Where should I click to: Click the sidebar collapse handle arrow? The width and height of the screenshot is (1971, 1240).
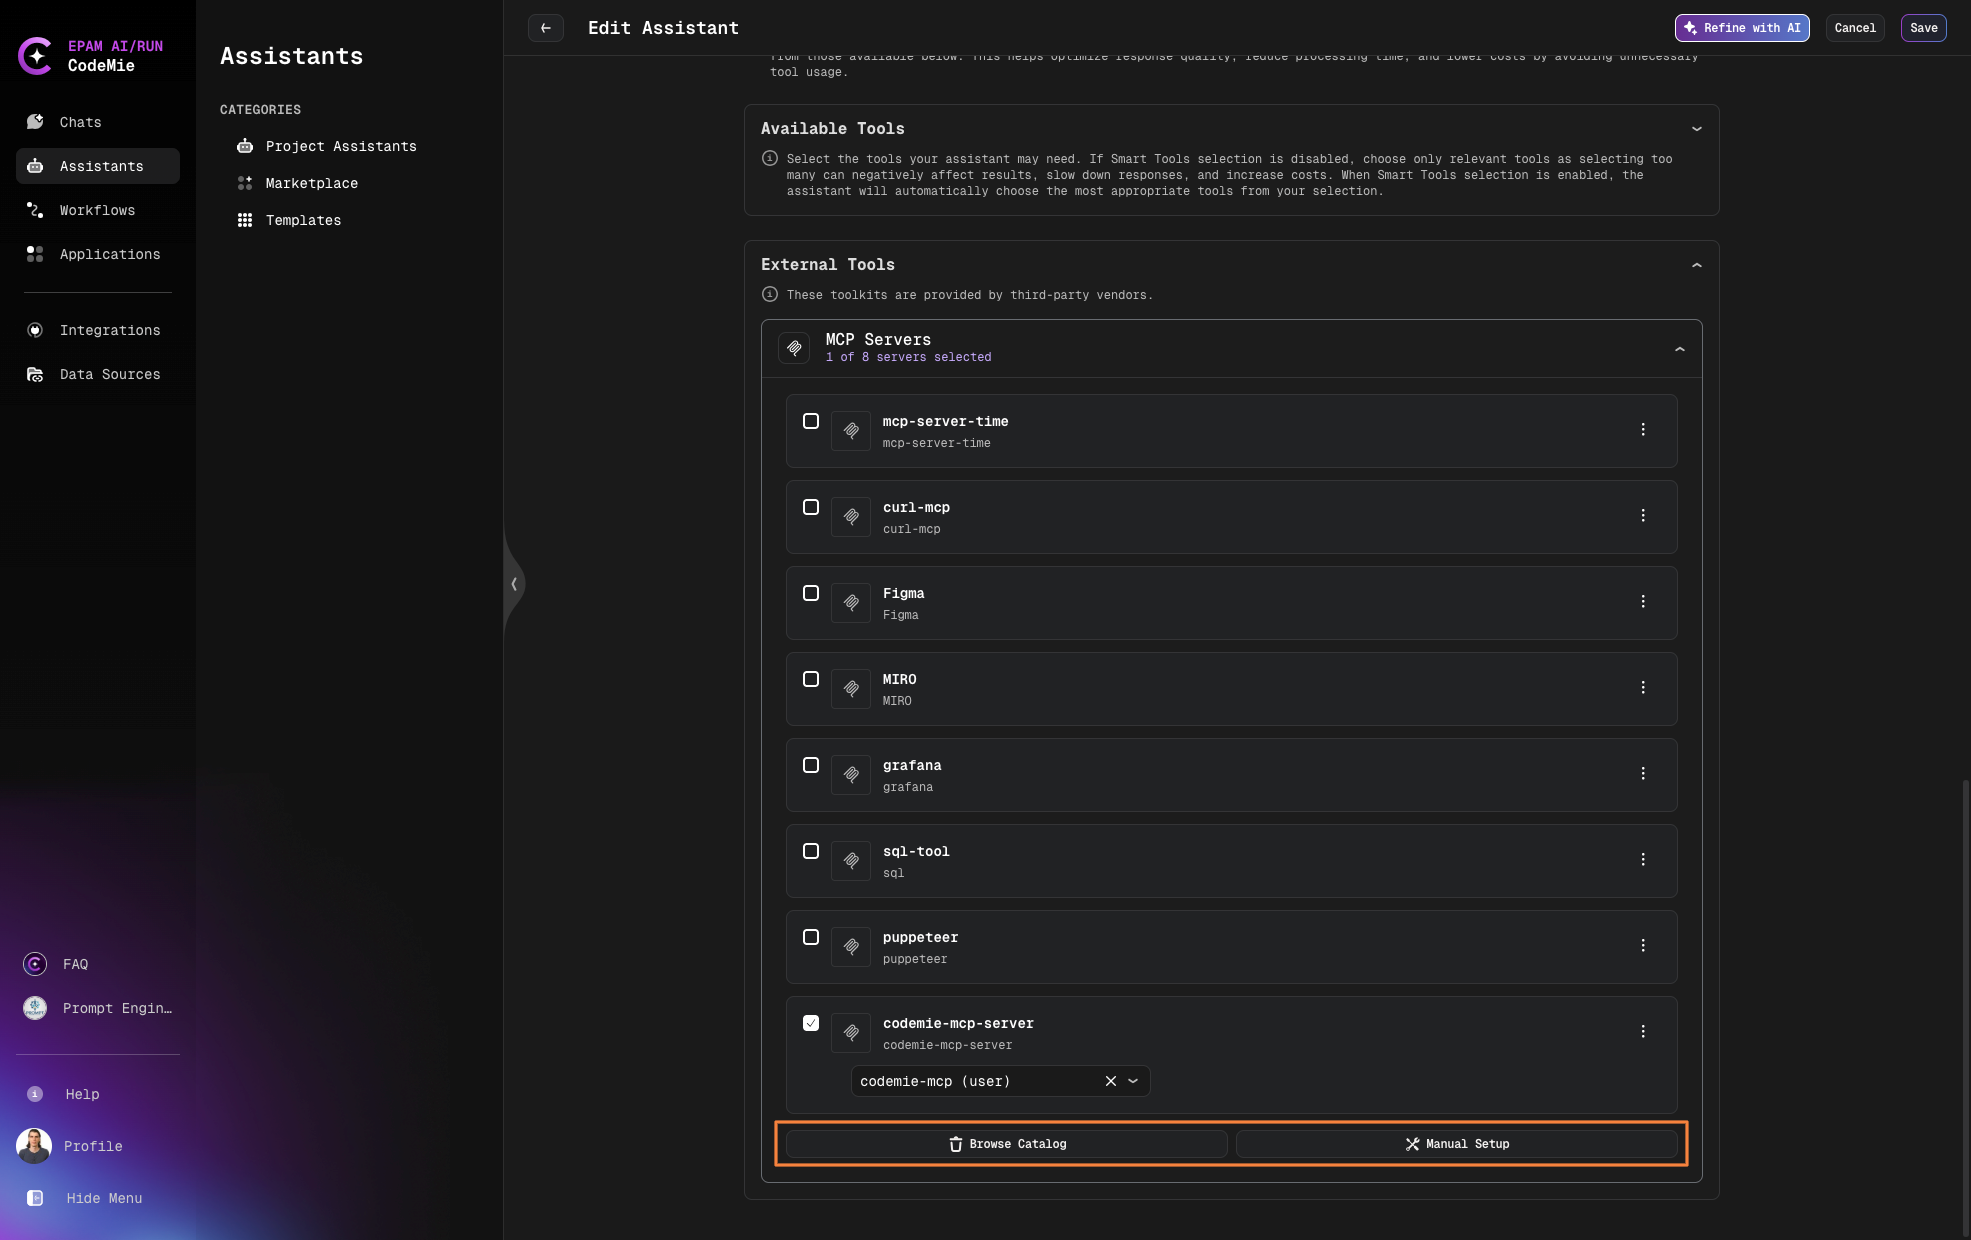tap(514, 584)
